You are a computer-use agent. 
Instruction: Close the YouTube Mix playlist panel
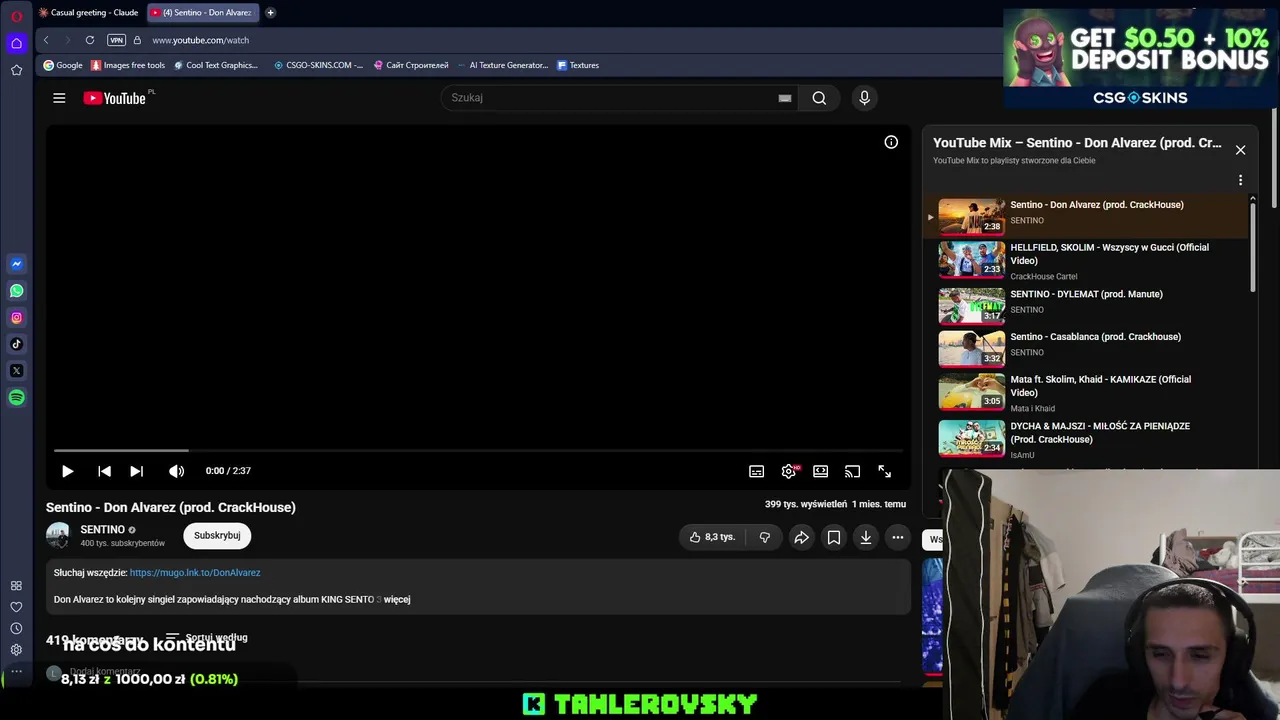pyautogui.click(x=1240, y=150)
